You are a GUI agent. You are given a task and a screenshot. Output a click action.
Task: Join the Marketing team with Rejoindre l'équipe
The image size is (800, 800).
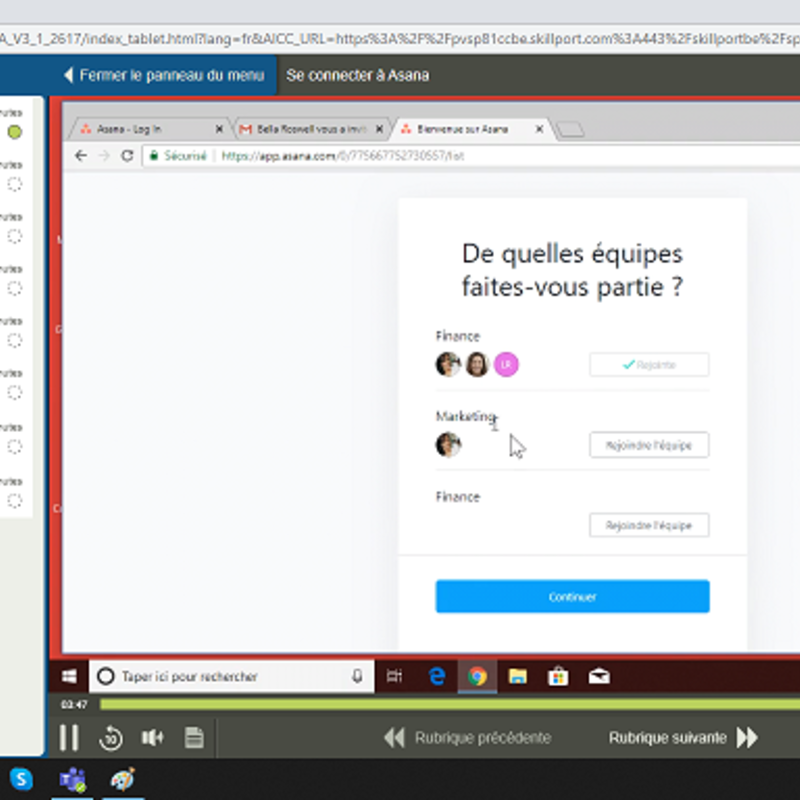coord(649,445)
